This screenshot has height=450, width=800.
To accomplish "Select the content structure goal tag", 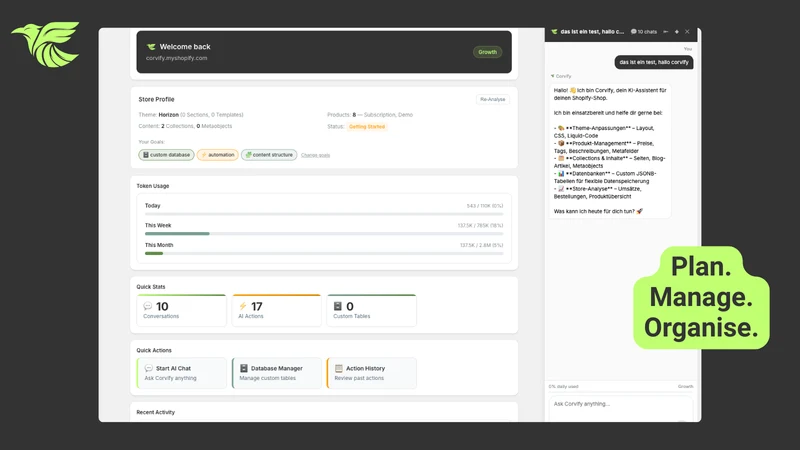I will click(269, 155).
